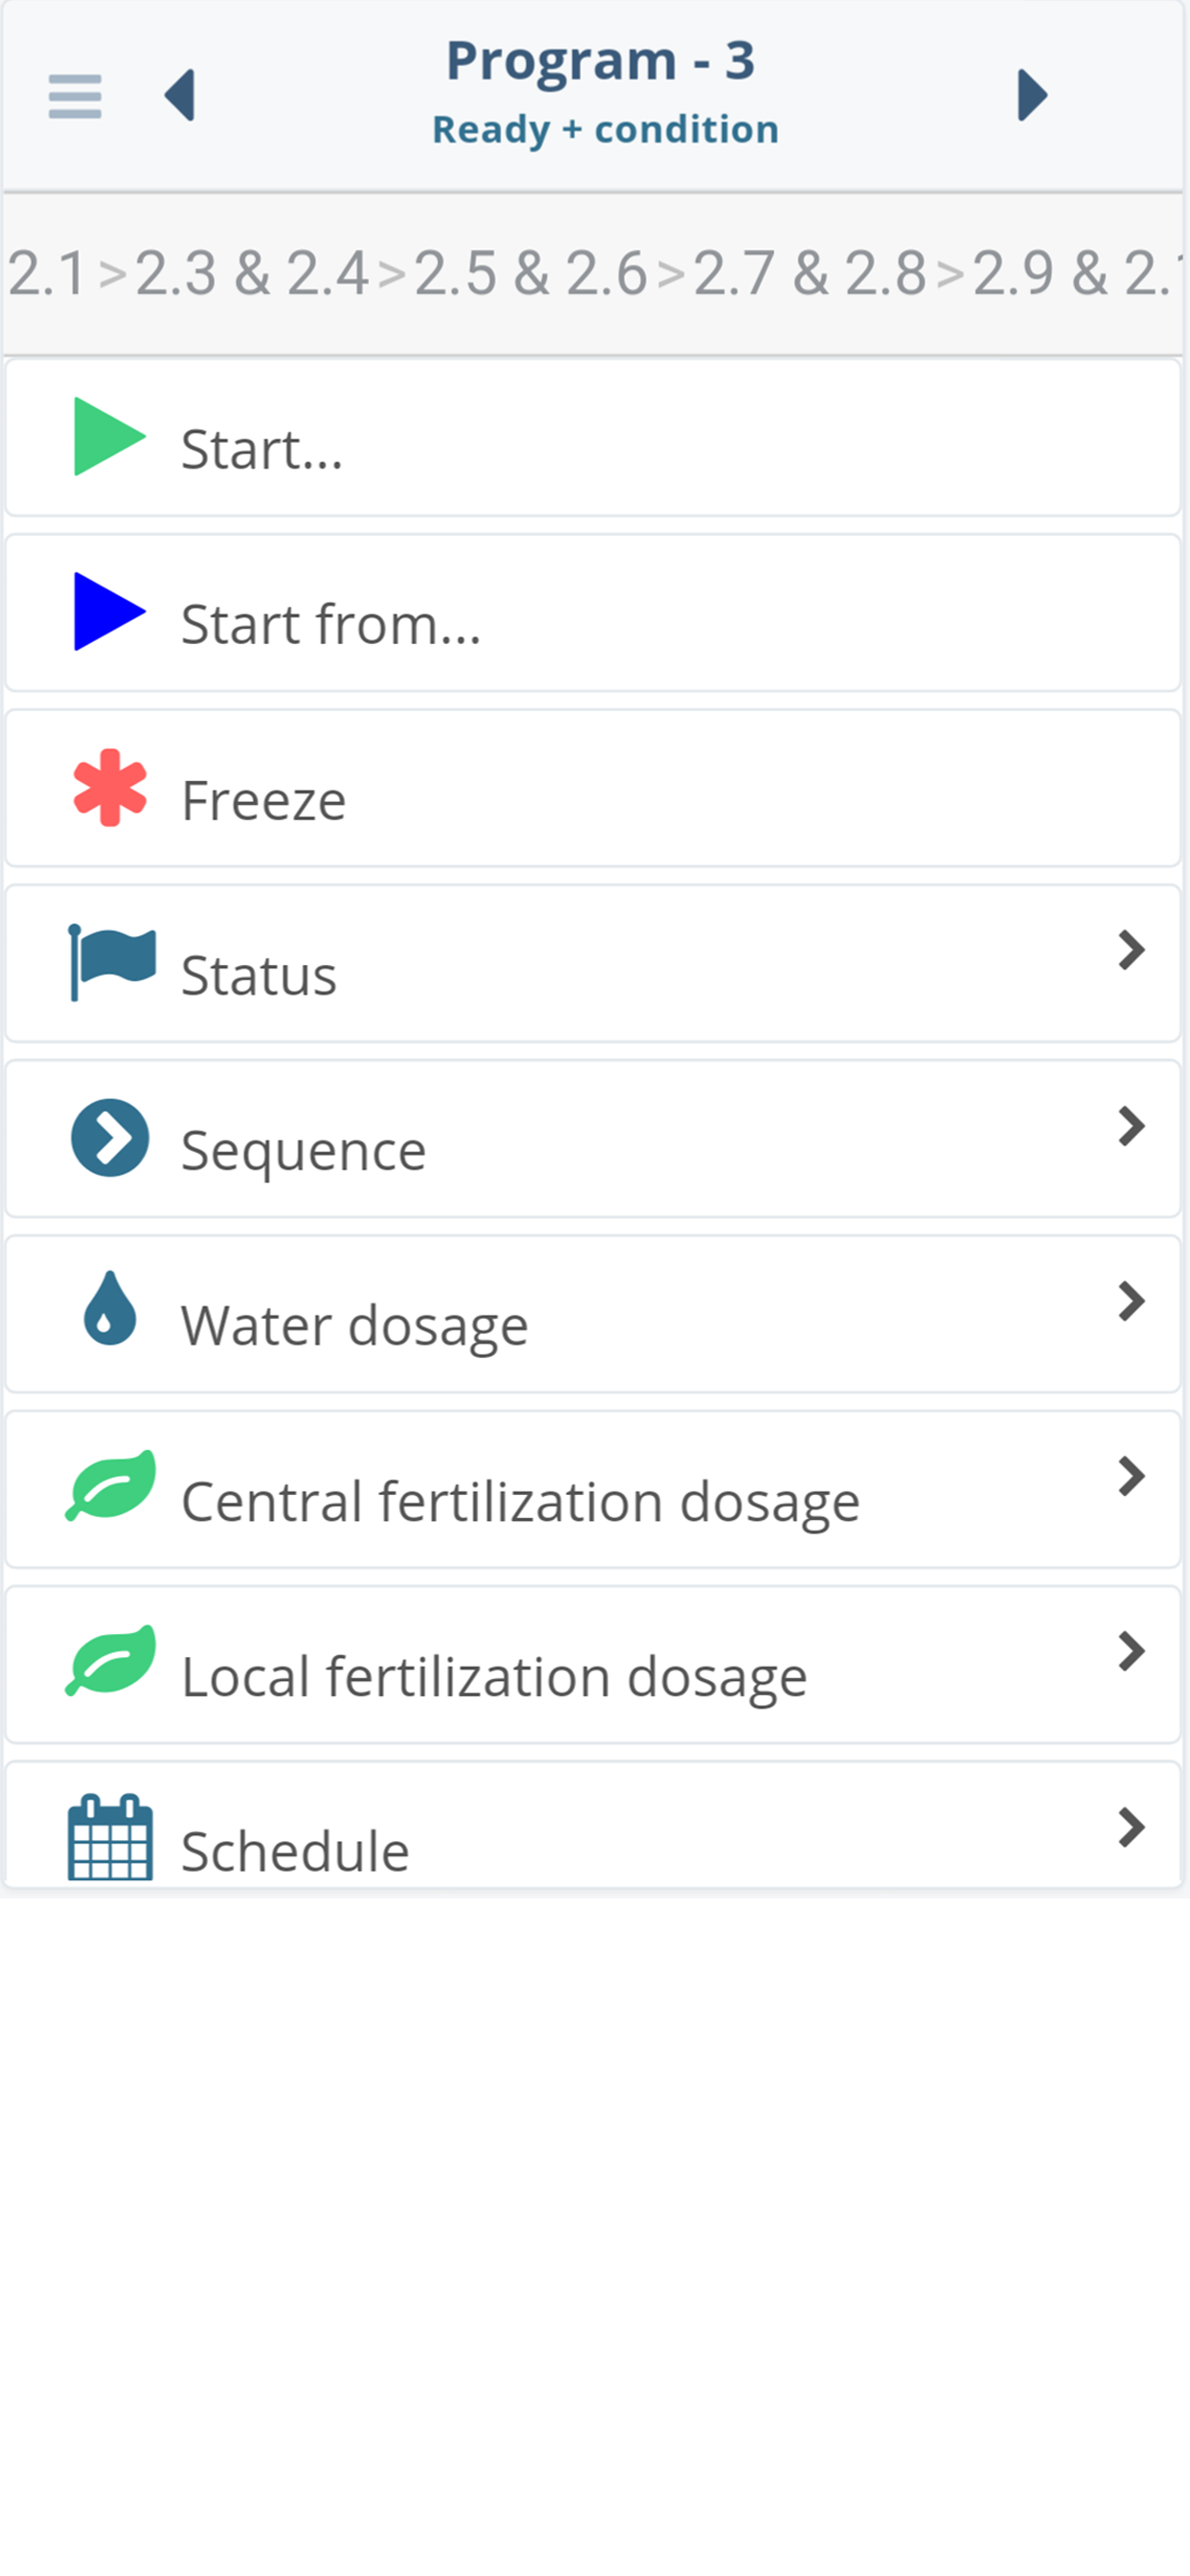This screenshot has height=2576, width=1190.
Task: Click the green Start play icon
Action: click(109, 437)
